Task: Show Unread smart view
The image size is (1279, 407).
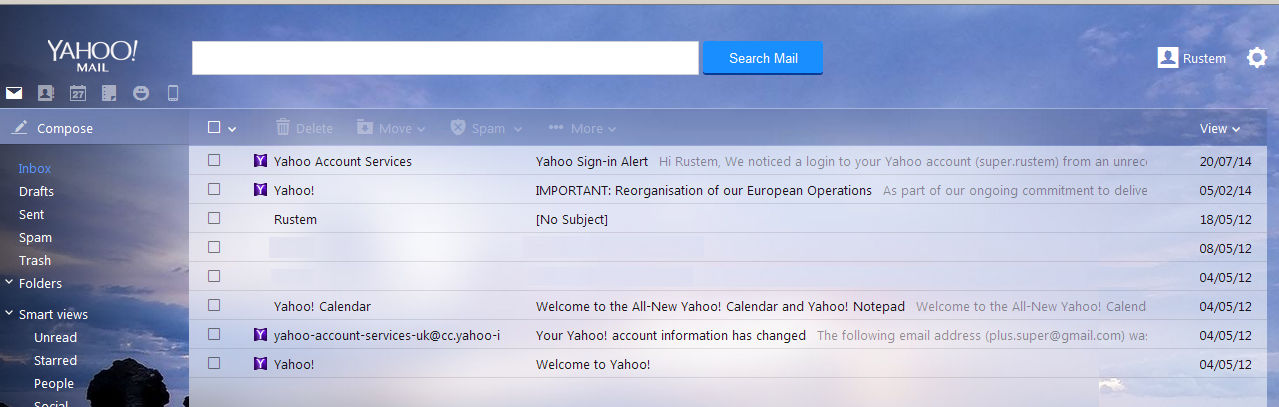Action: tap(55, 337)
